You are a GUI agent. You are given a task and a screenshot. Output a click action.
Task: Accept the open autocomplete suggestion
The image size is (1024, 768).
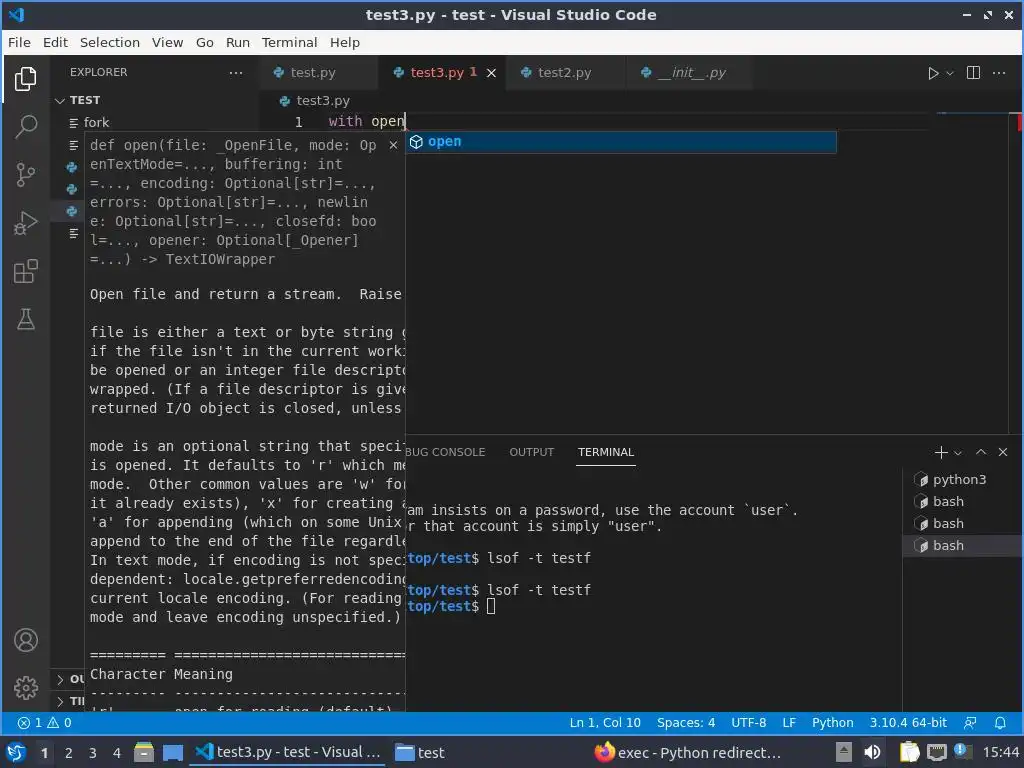pos(620,142)
